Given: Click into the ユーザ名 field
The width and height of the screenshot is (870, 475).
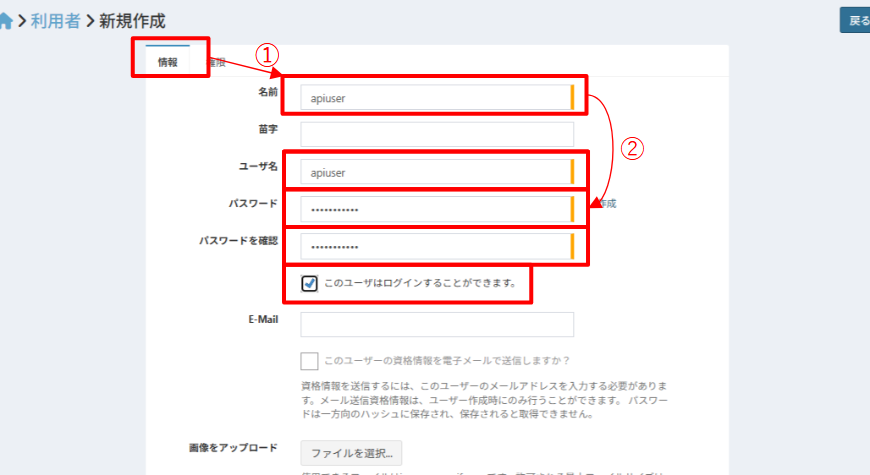Looking at the screenshot, I should (x=437, y=172).
